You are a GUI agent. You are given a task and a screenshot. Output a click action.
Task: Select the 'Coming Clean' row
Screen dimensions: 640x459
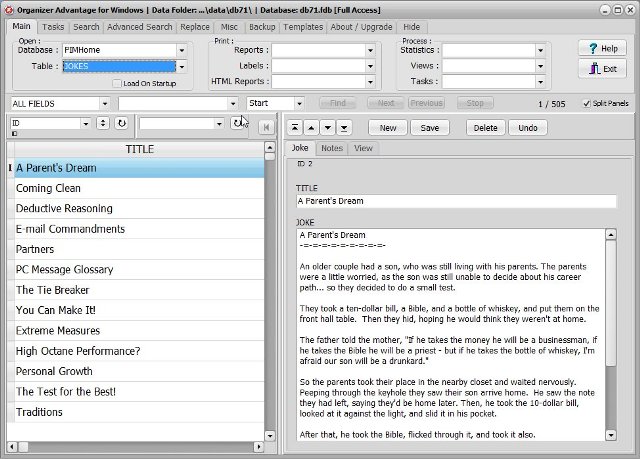click(x=139, y=188)
